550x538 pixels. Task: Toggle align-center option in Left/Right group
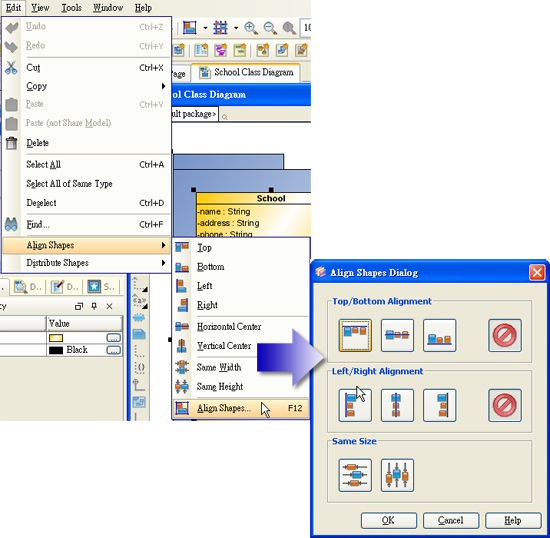397,405
